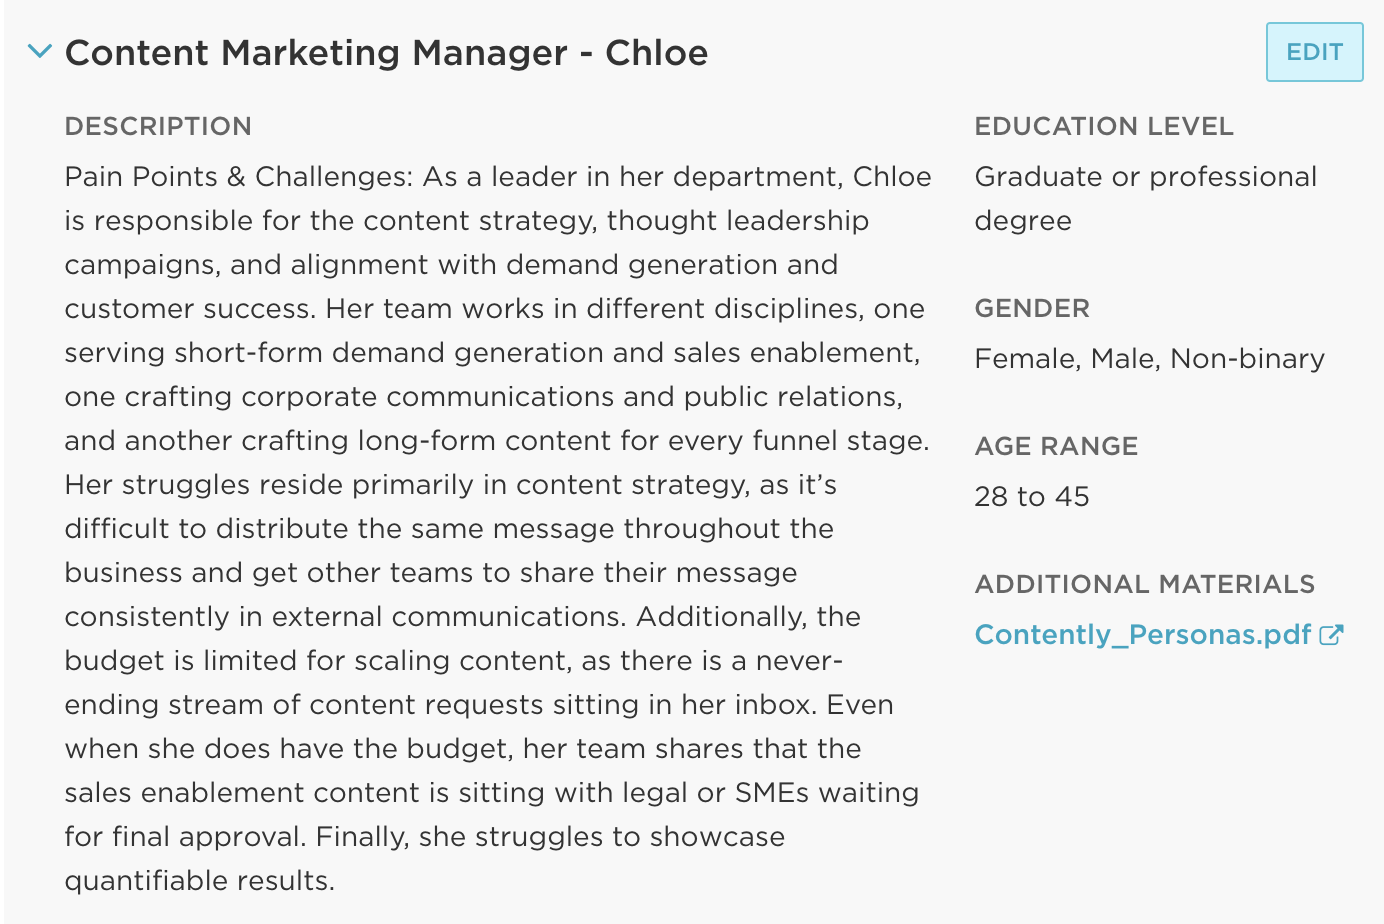Image resolution: width=1384 pixels, height=924 pixels.
Task: Click the 28 to 45 age value
Action: [1032, 497]
